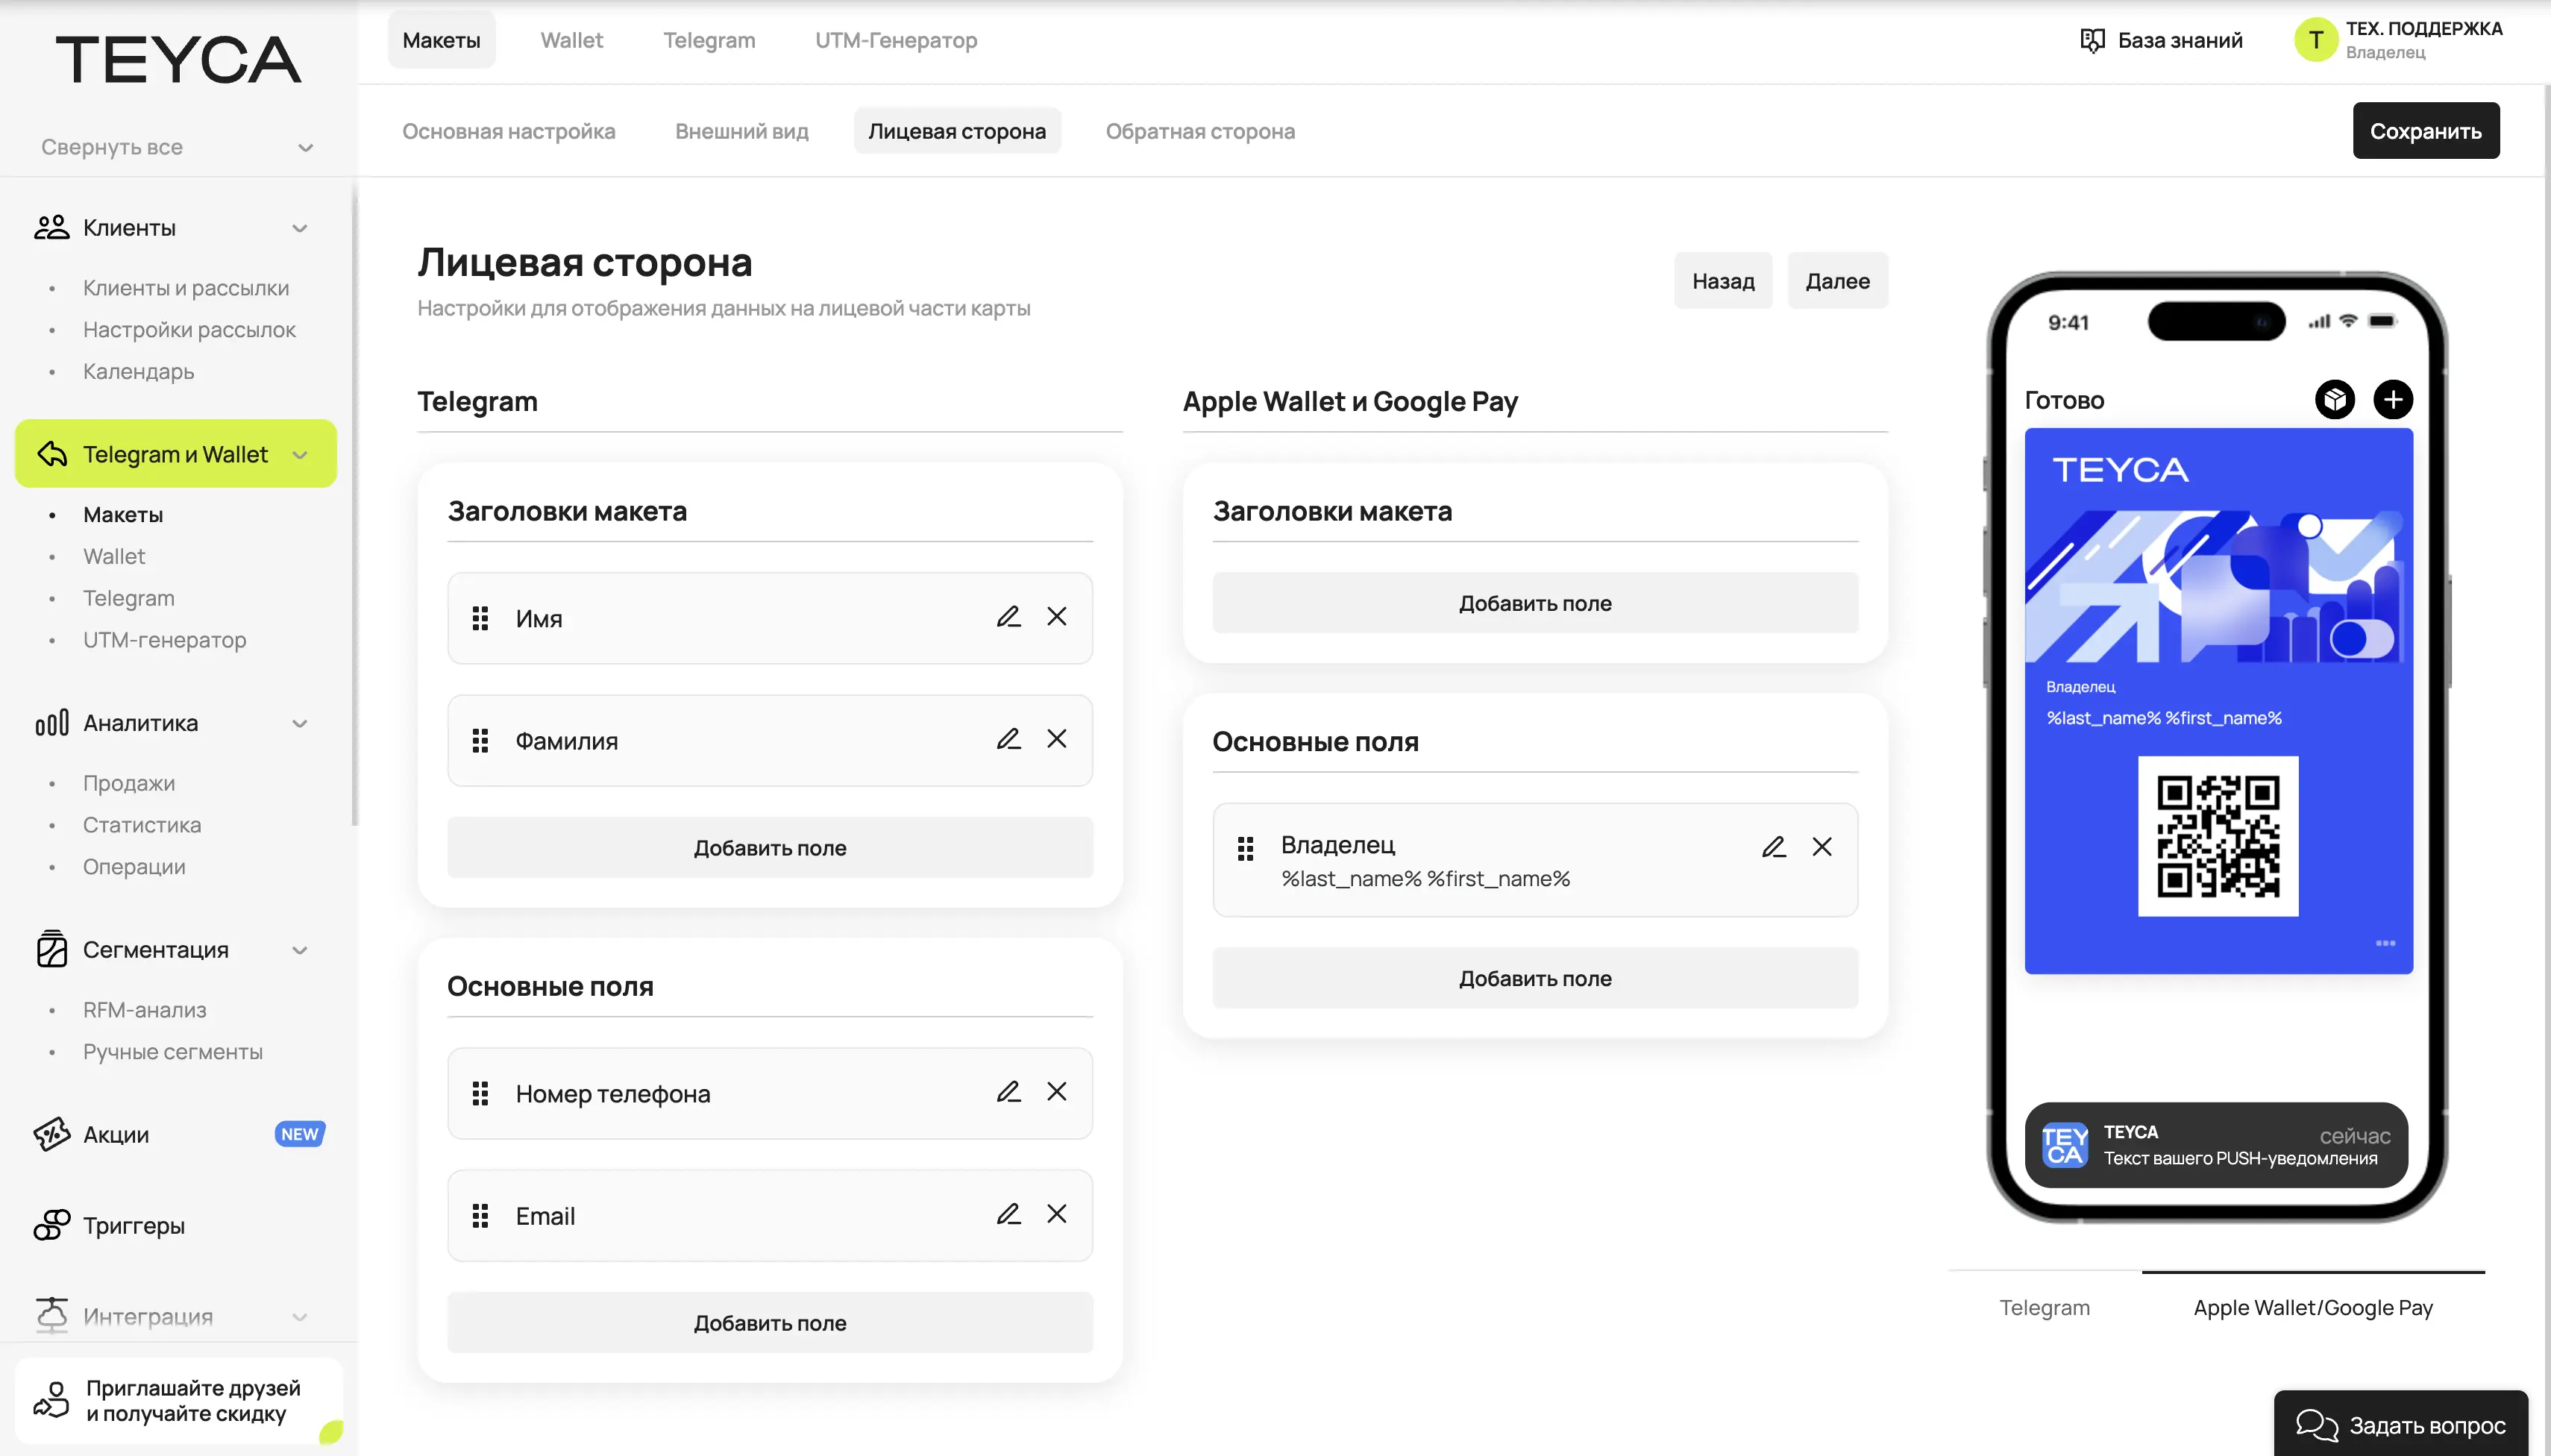Click the Сегментация notebook icon
Image resolution: width=2551 pixels, height=1456 pixels.
point(52,949)
